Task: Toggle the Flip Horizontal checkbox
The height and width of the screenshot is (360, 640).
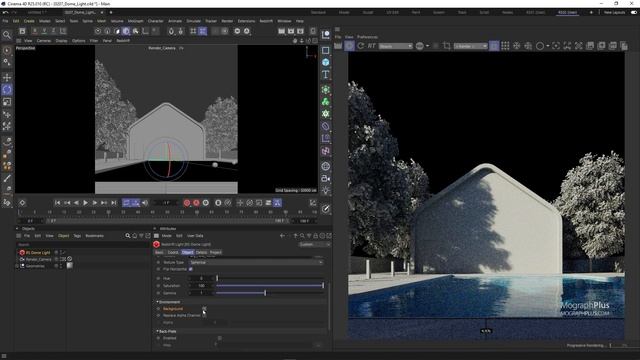Action: tap(191, 269)
